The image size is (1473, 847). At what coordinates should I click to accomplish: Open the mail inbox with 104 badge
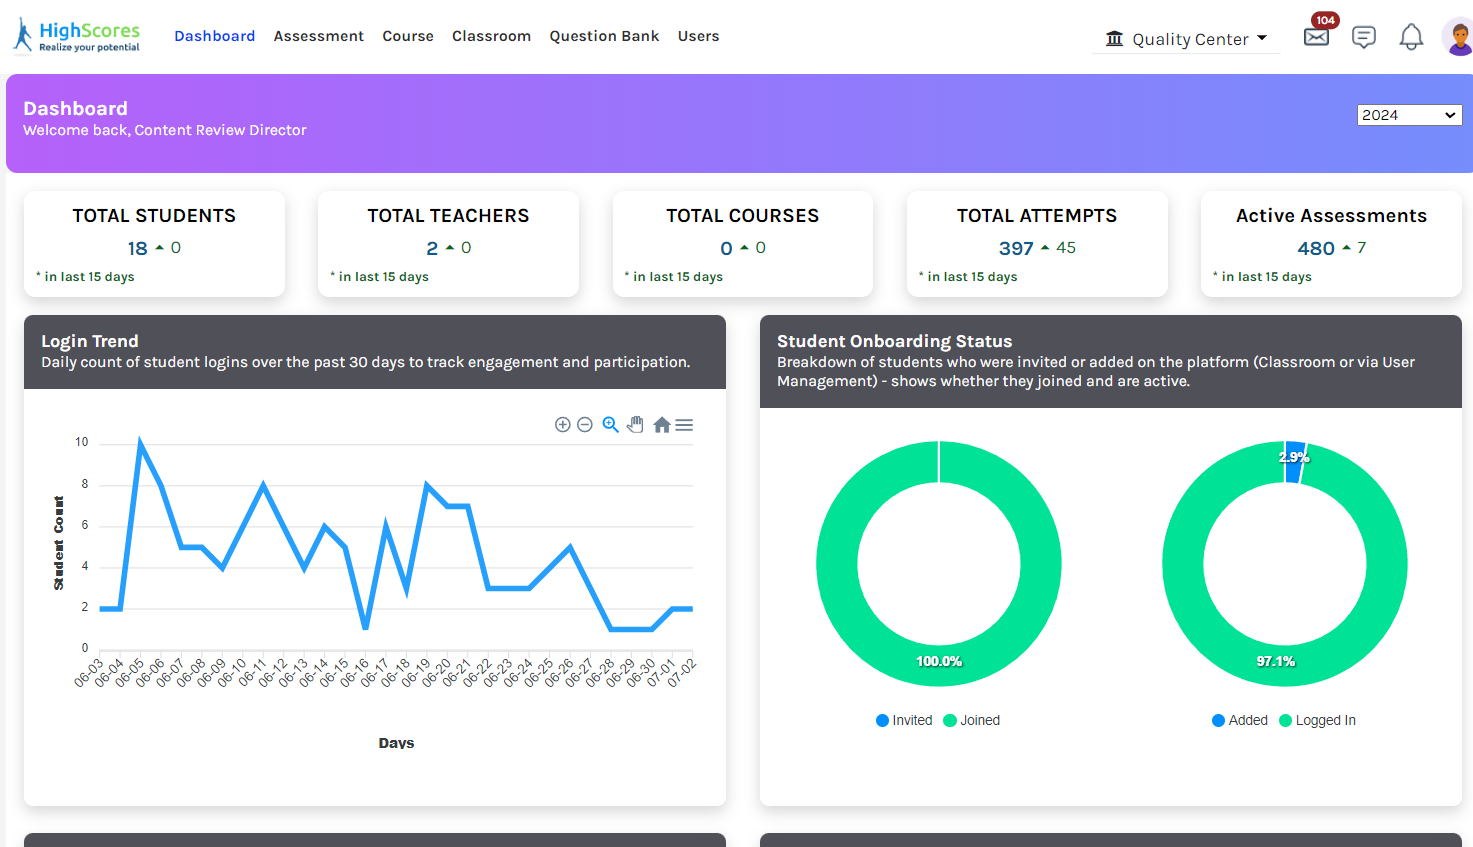pyautogui.click(x=1316, y=37)
